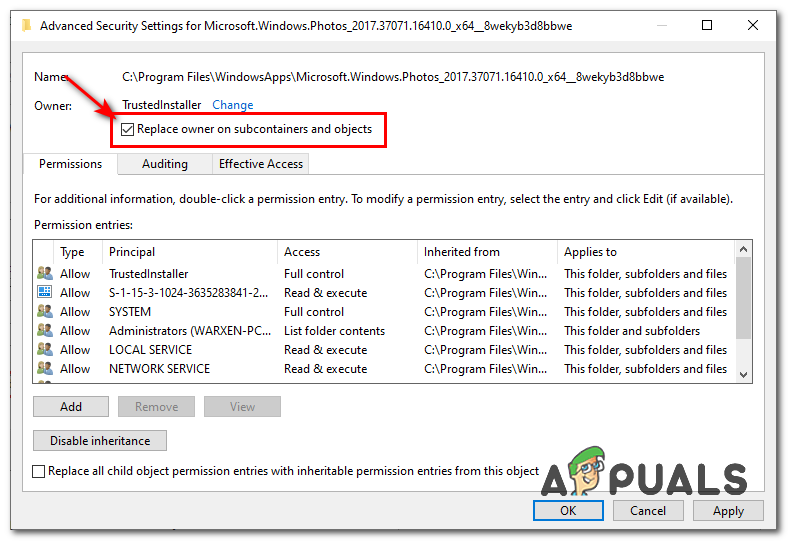The width and height of the screenshot is (788, 541).
Task: Click the NETWORK SERVICE principal icon
Action: pos(44,369)
